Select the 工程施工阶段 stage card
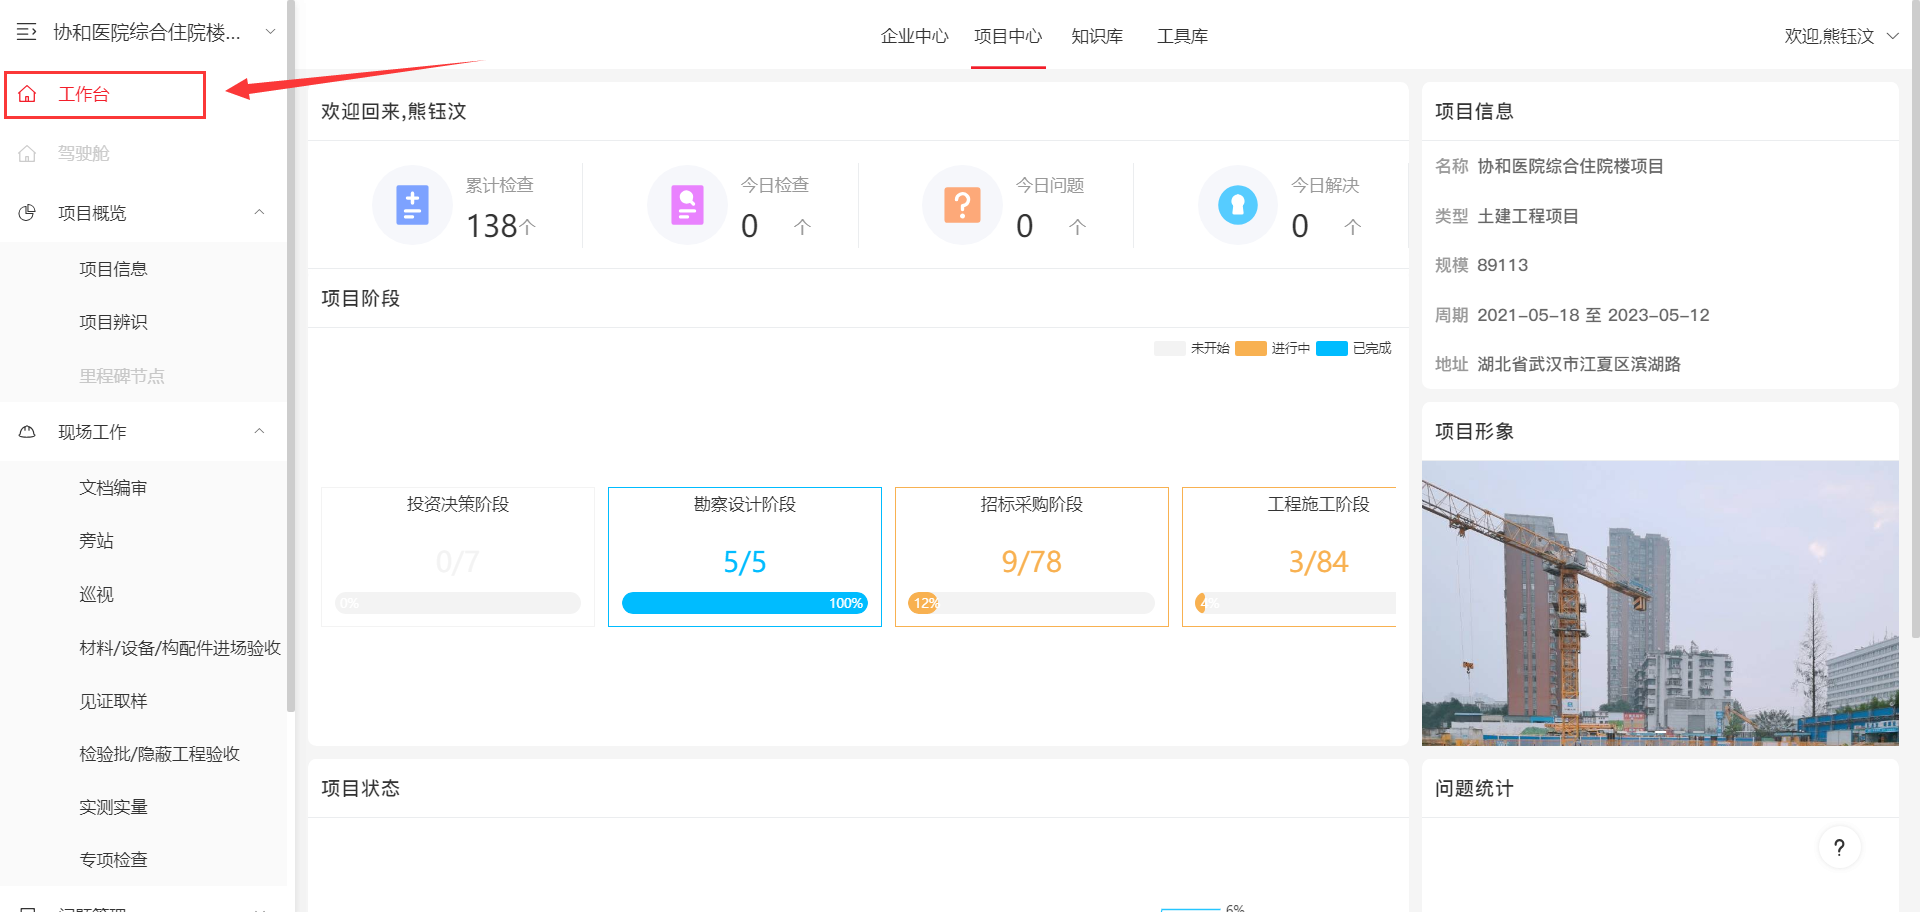 [x=1289, y=557]
